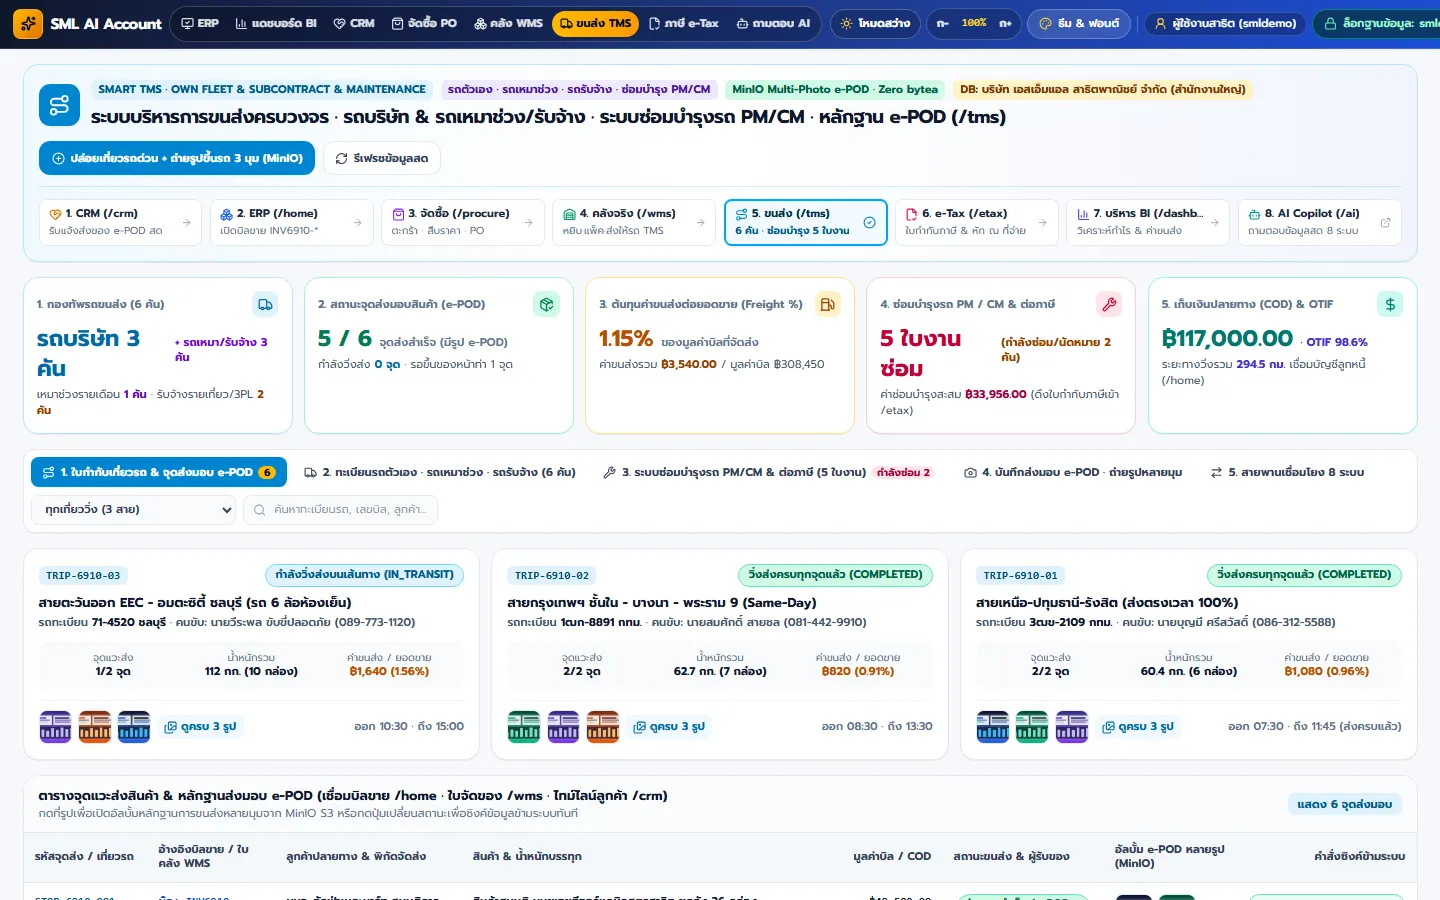Click ดูครบ 3 รูป on TRIP-6910-02
This screenshot has height=900, width=1440.
(x=669, y=727)
